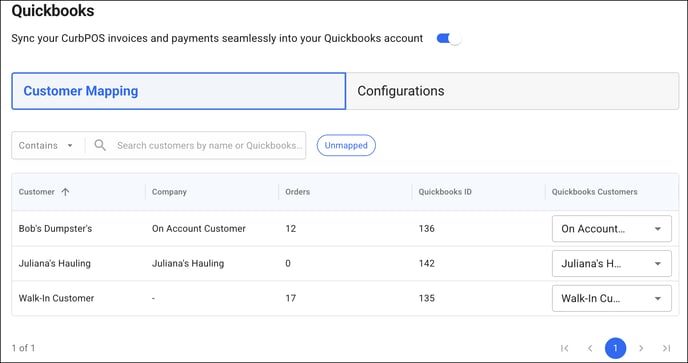Select page 1 in pagination

(615, 348)
